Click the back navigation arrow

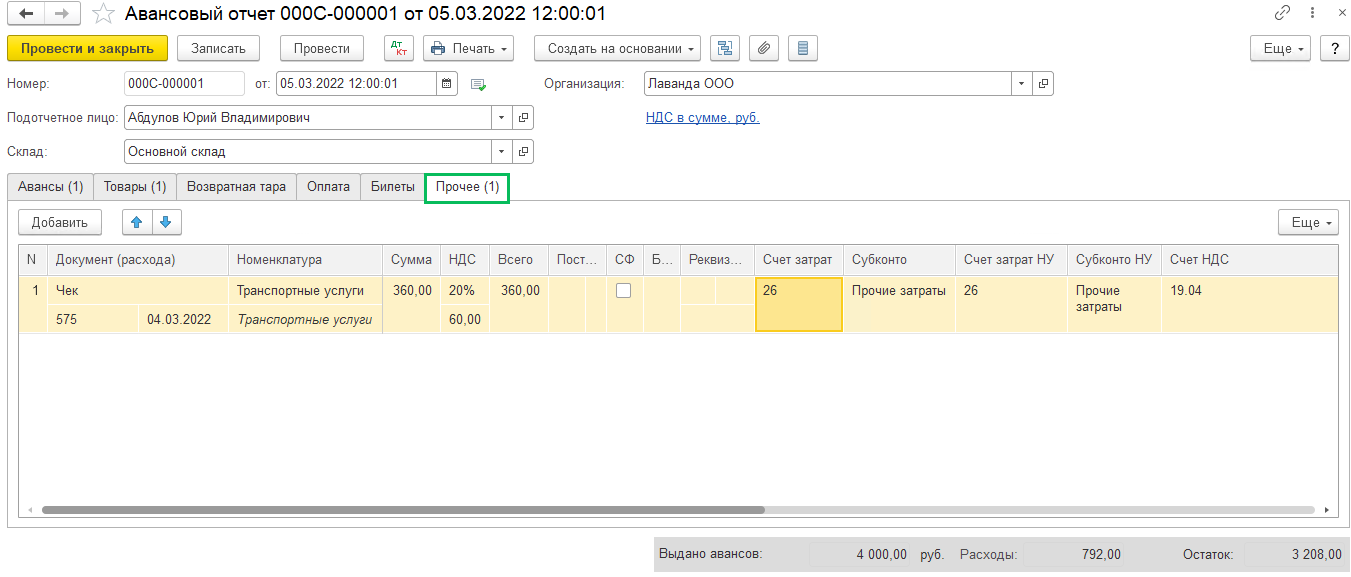26,14
